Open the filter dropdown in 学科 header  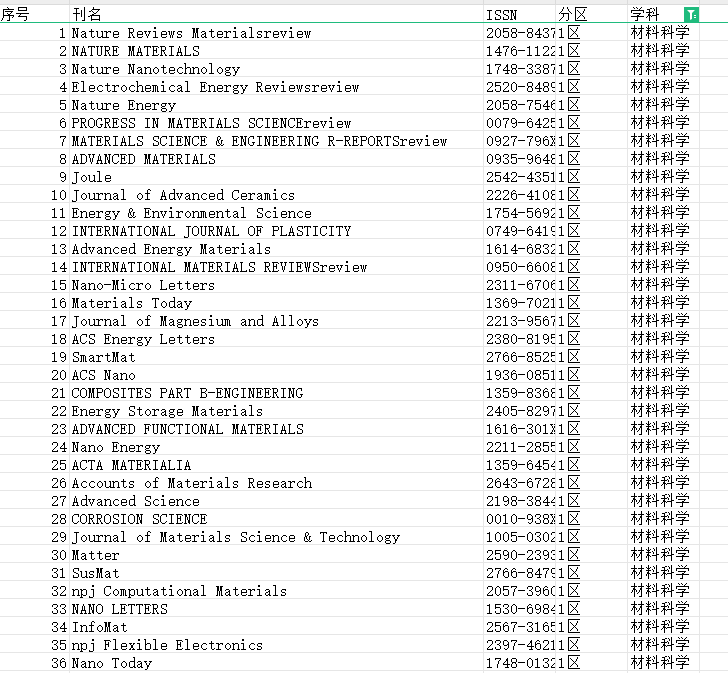coord(691,15)
